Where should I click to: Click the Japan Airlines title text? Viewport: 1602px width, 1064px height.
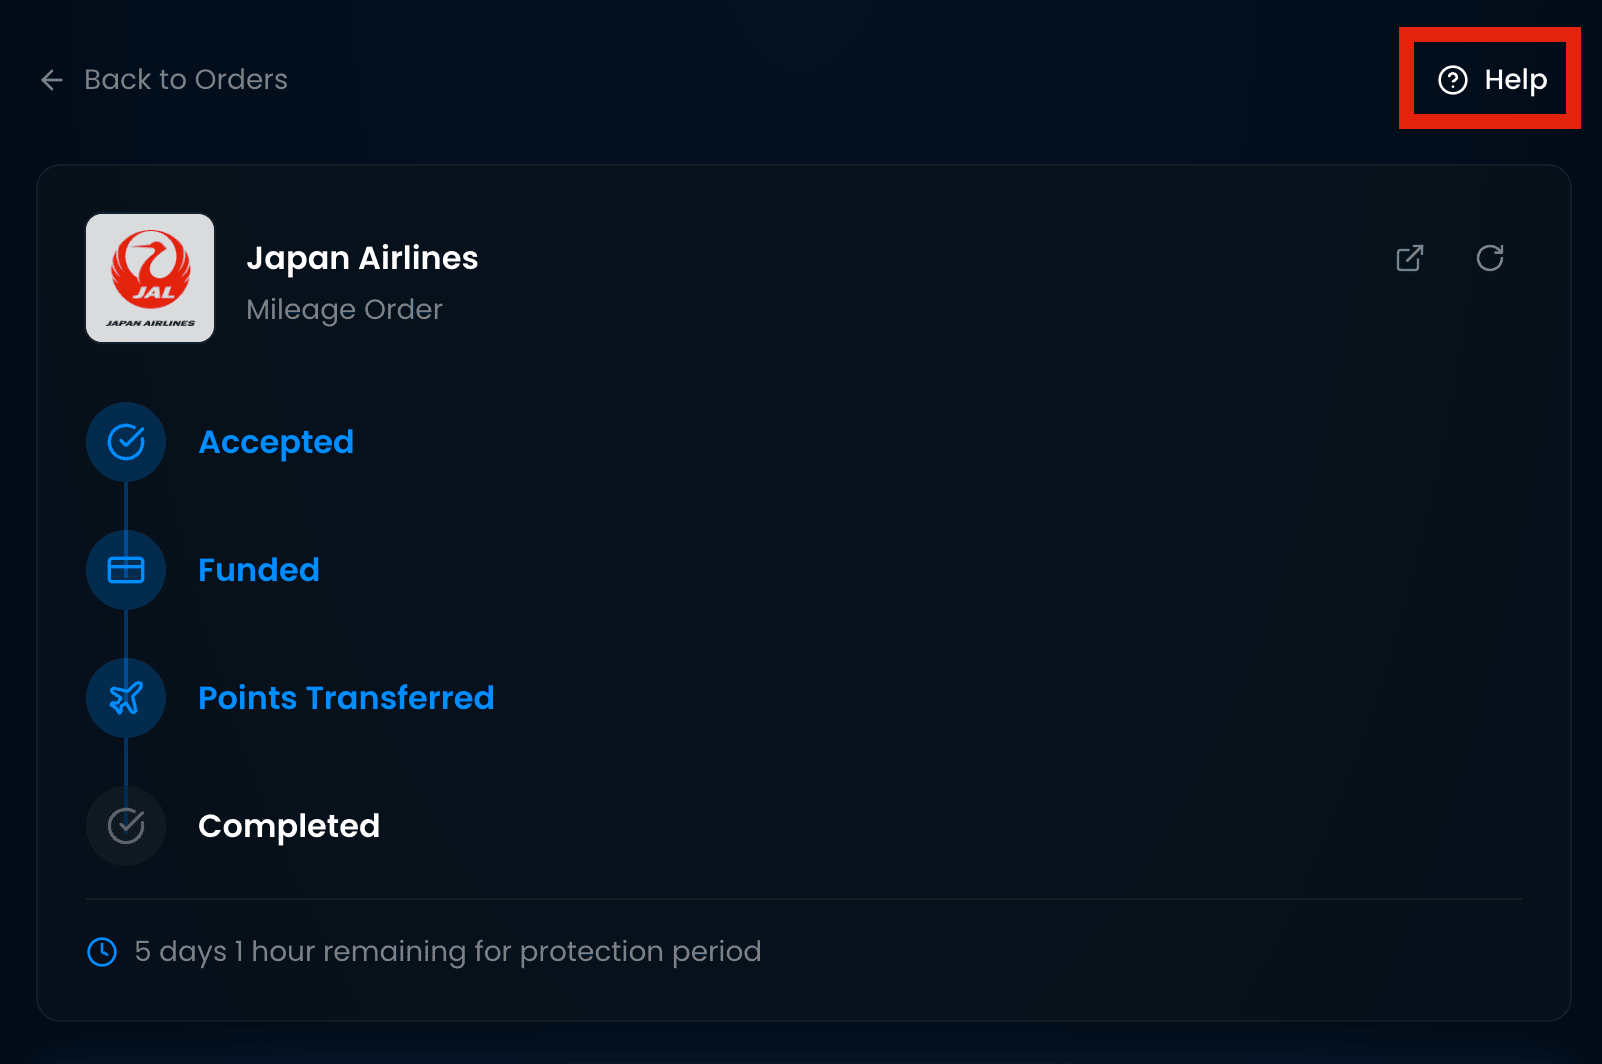click(x=362, y=258)
